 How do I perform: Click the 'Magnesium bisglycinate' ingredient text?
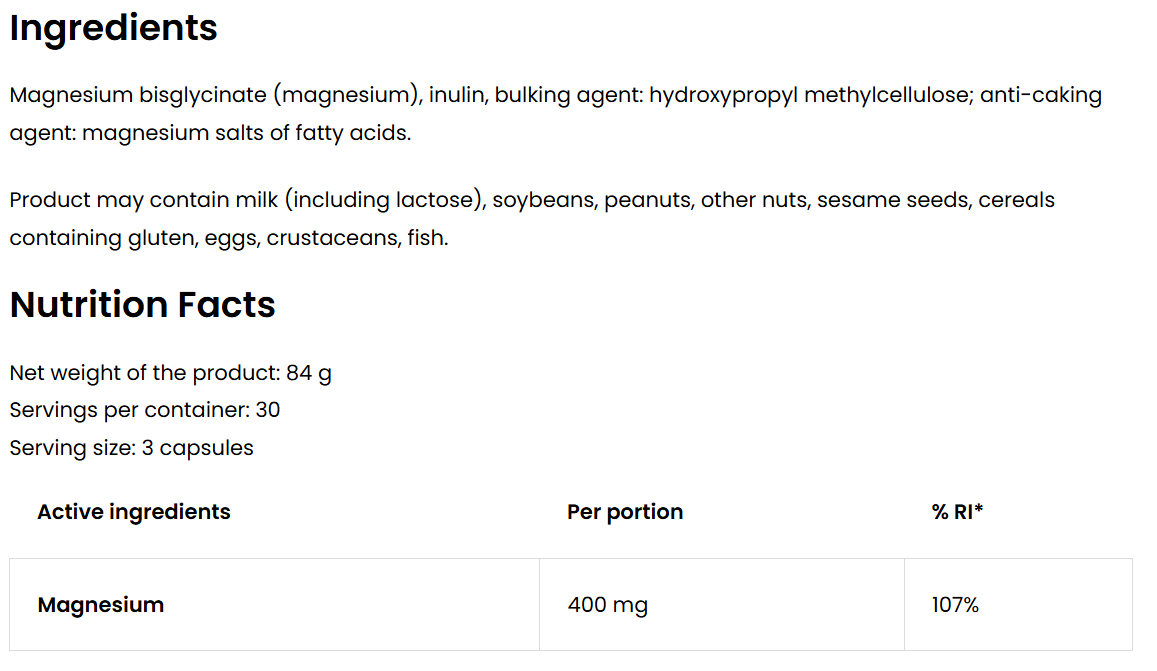pyautogui.click(x=138, y=96)
